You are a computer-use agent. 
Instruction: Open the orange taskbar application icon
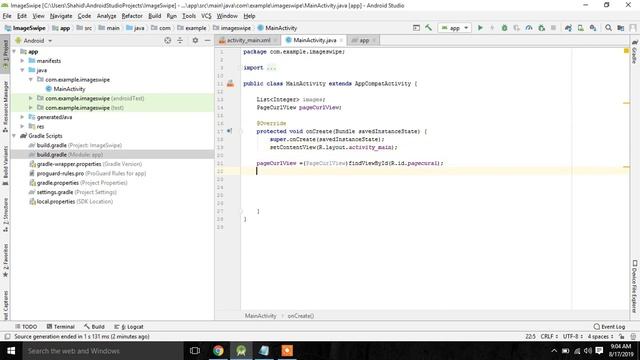(x=287, y=351)
